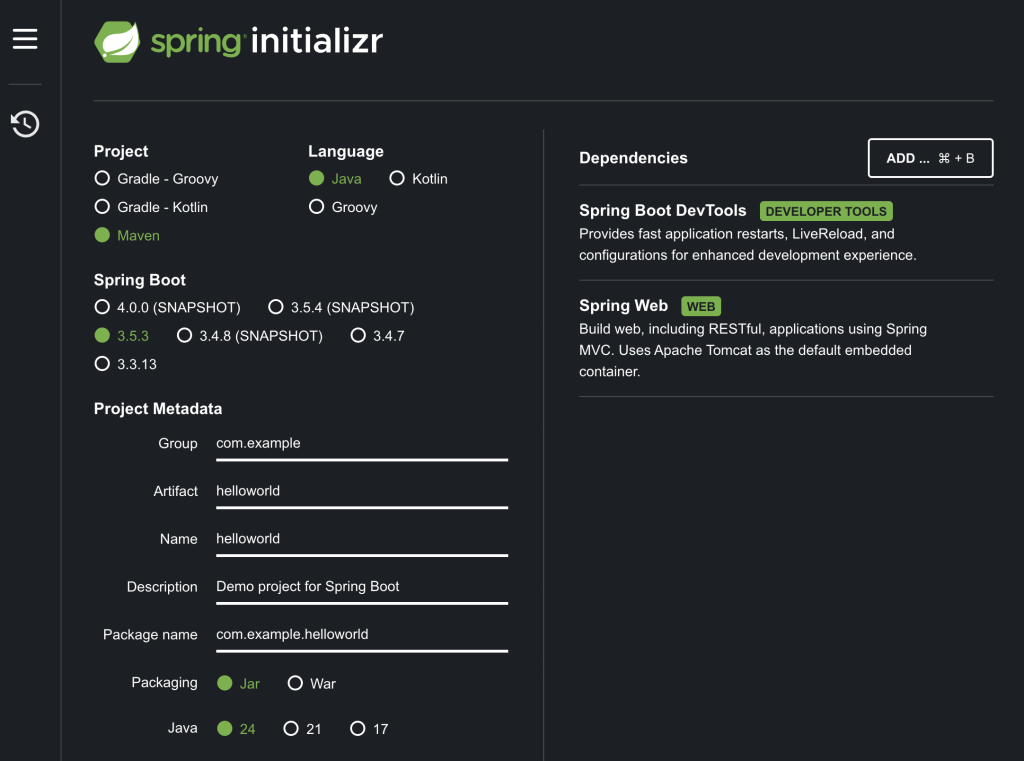Set Java version to 24
1024x761 pixels.
[236, 728]
